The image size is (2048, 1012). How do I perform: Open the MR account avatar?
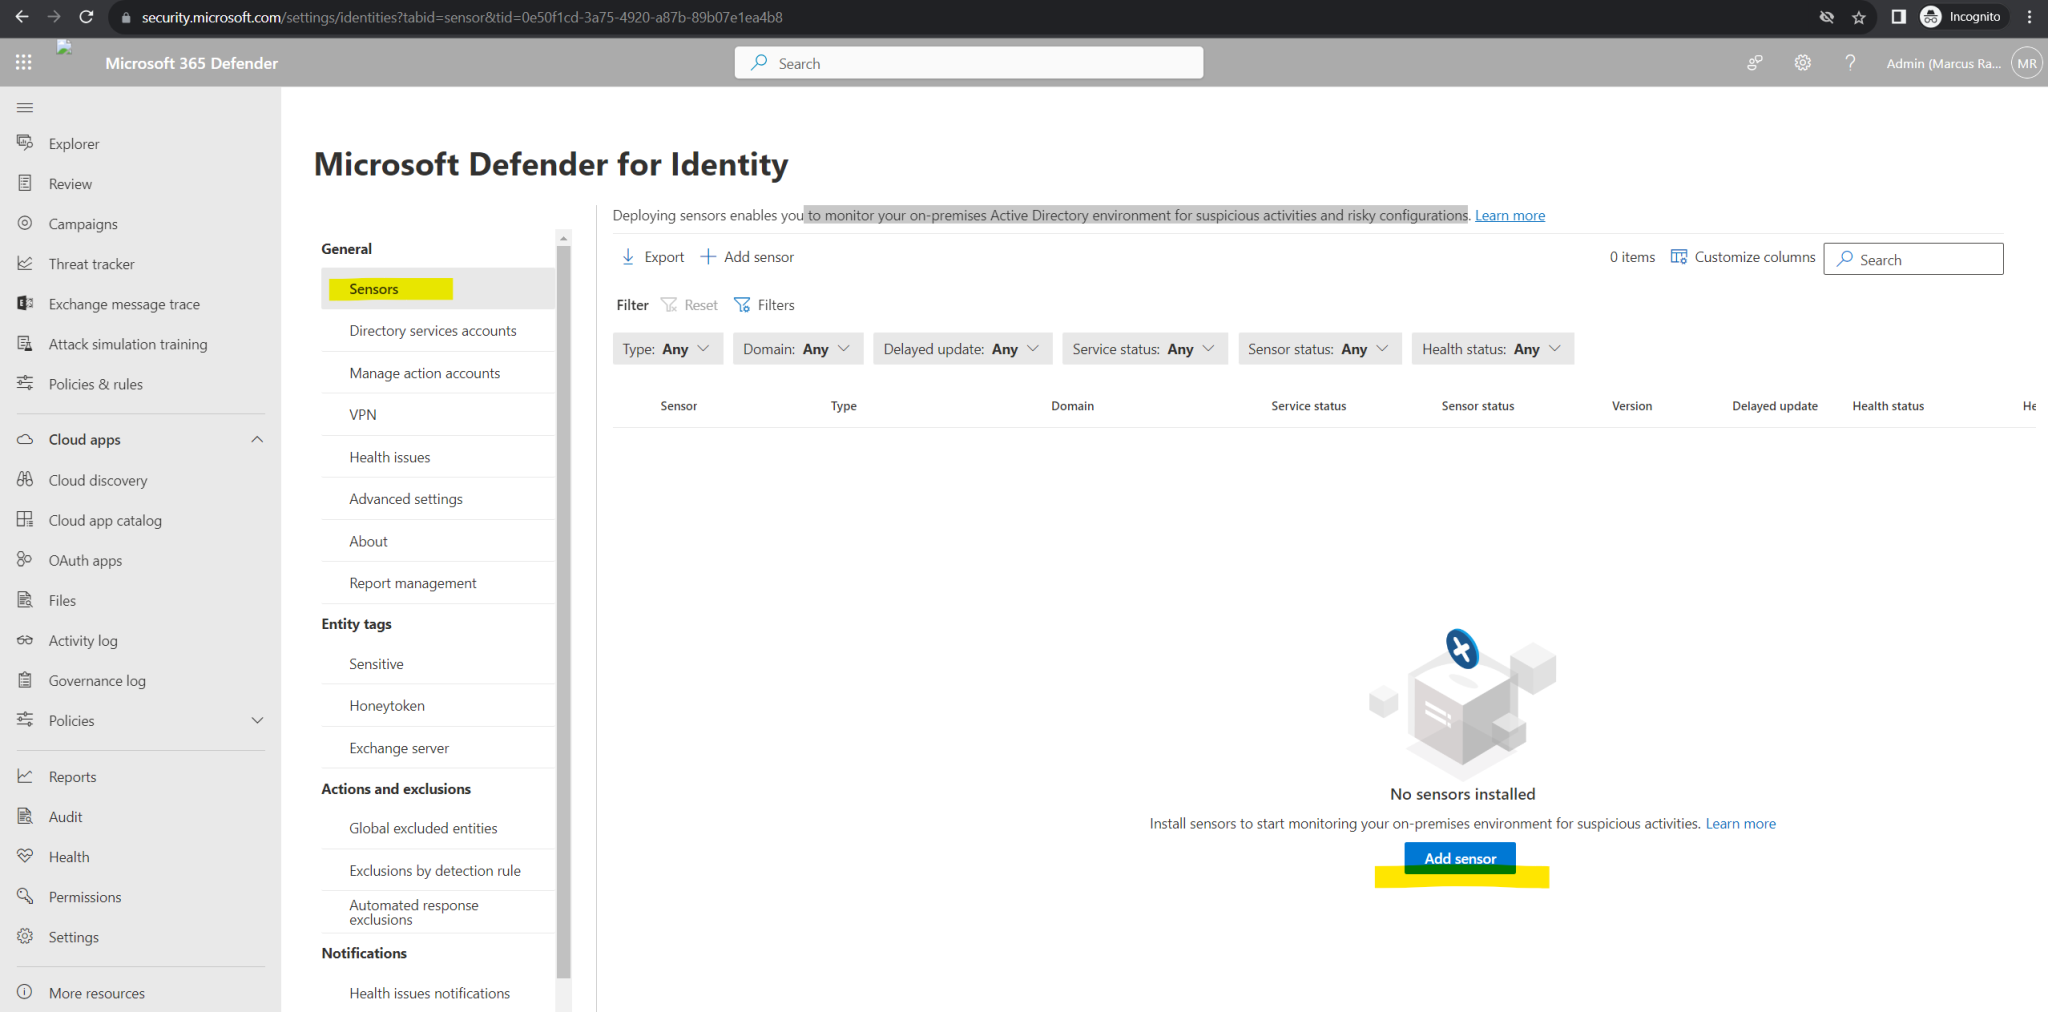2026,63
